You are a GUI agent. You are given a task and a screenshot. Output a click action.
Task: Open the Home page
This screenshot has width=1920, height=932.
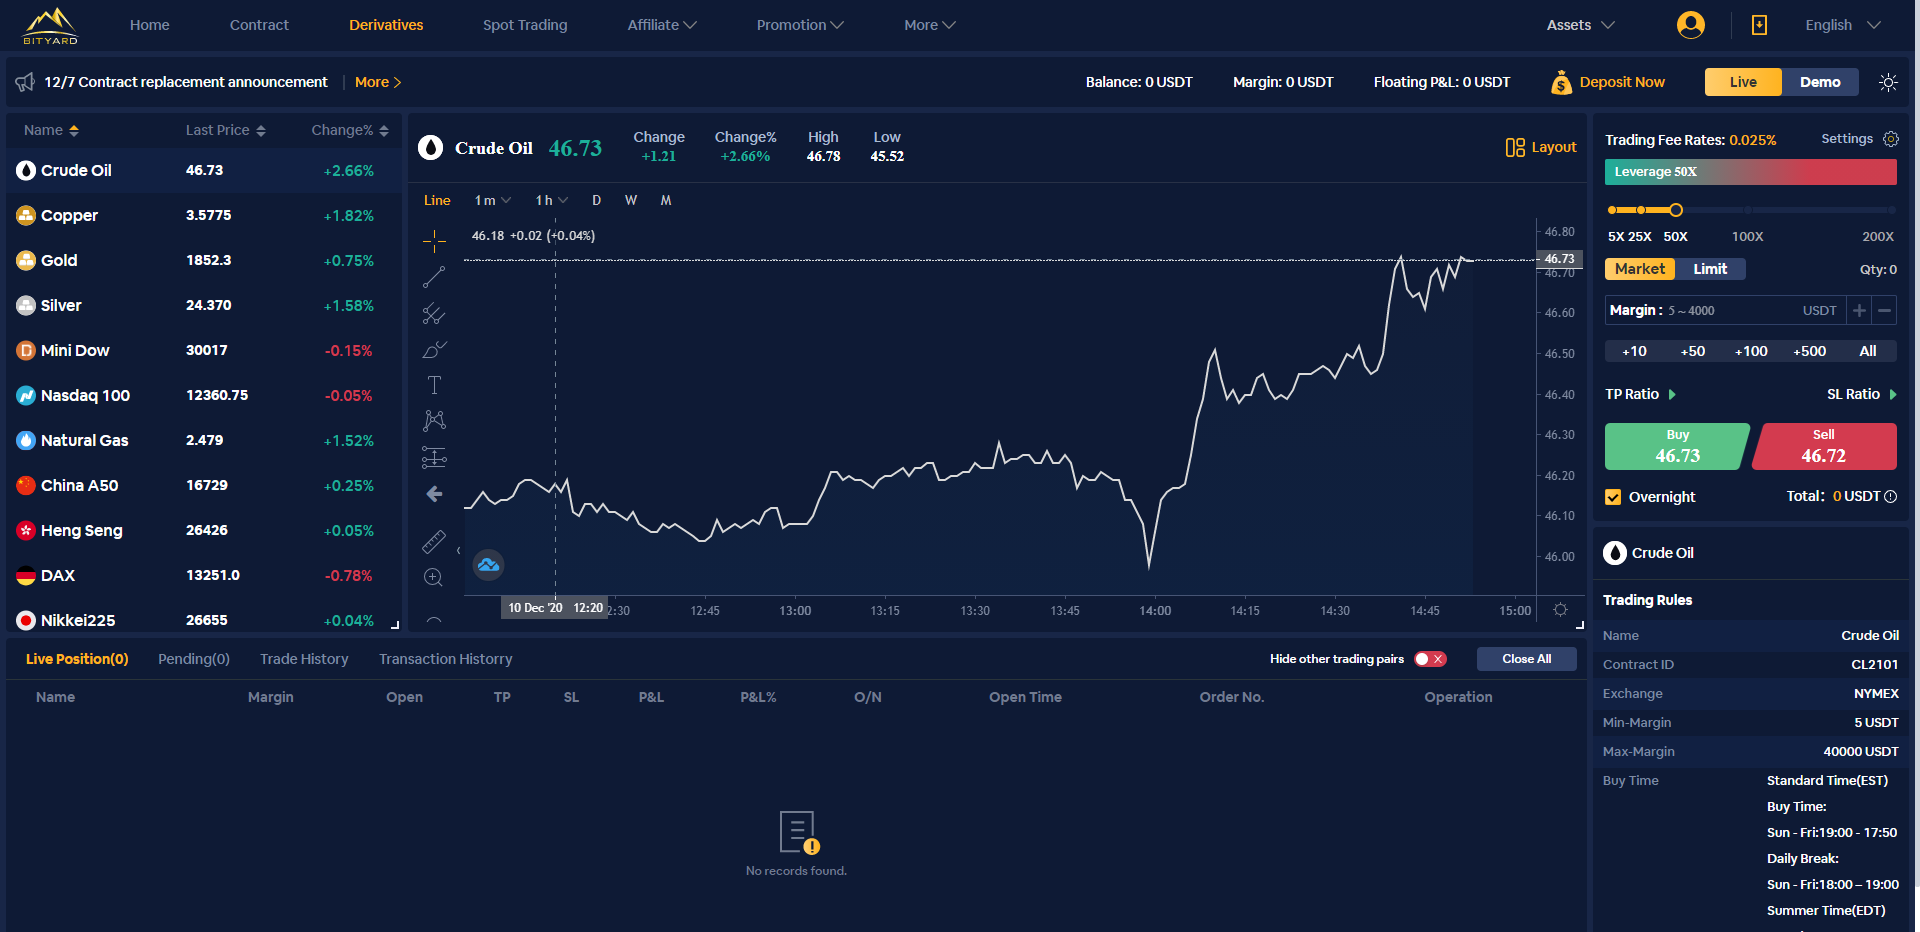coord(150,25)
